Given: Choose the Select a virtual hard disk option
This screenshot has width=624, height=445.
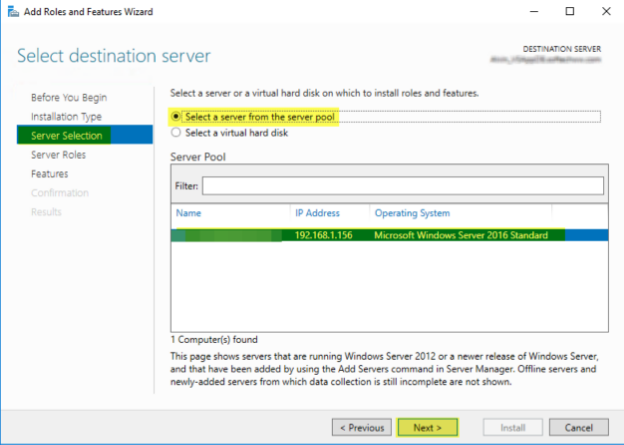Looking at the screenshot, I should 178,132.
